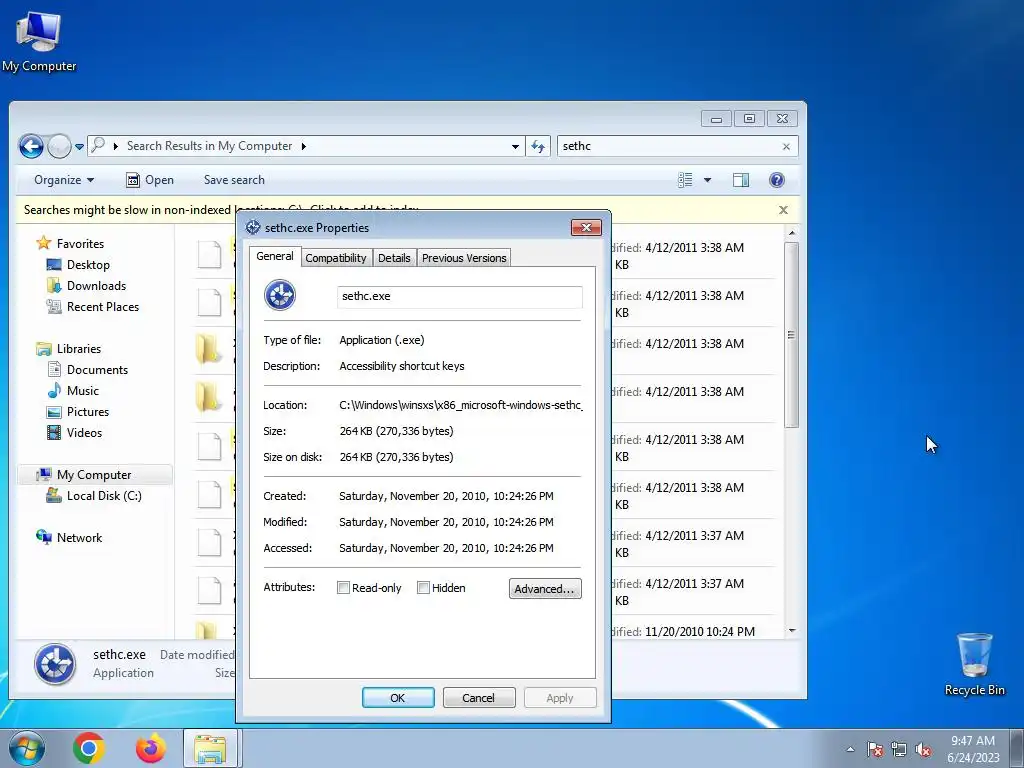Click the sethc.exe file name field
The width and height of the screenshot is (1024, 768).
[460, 296]
